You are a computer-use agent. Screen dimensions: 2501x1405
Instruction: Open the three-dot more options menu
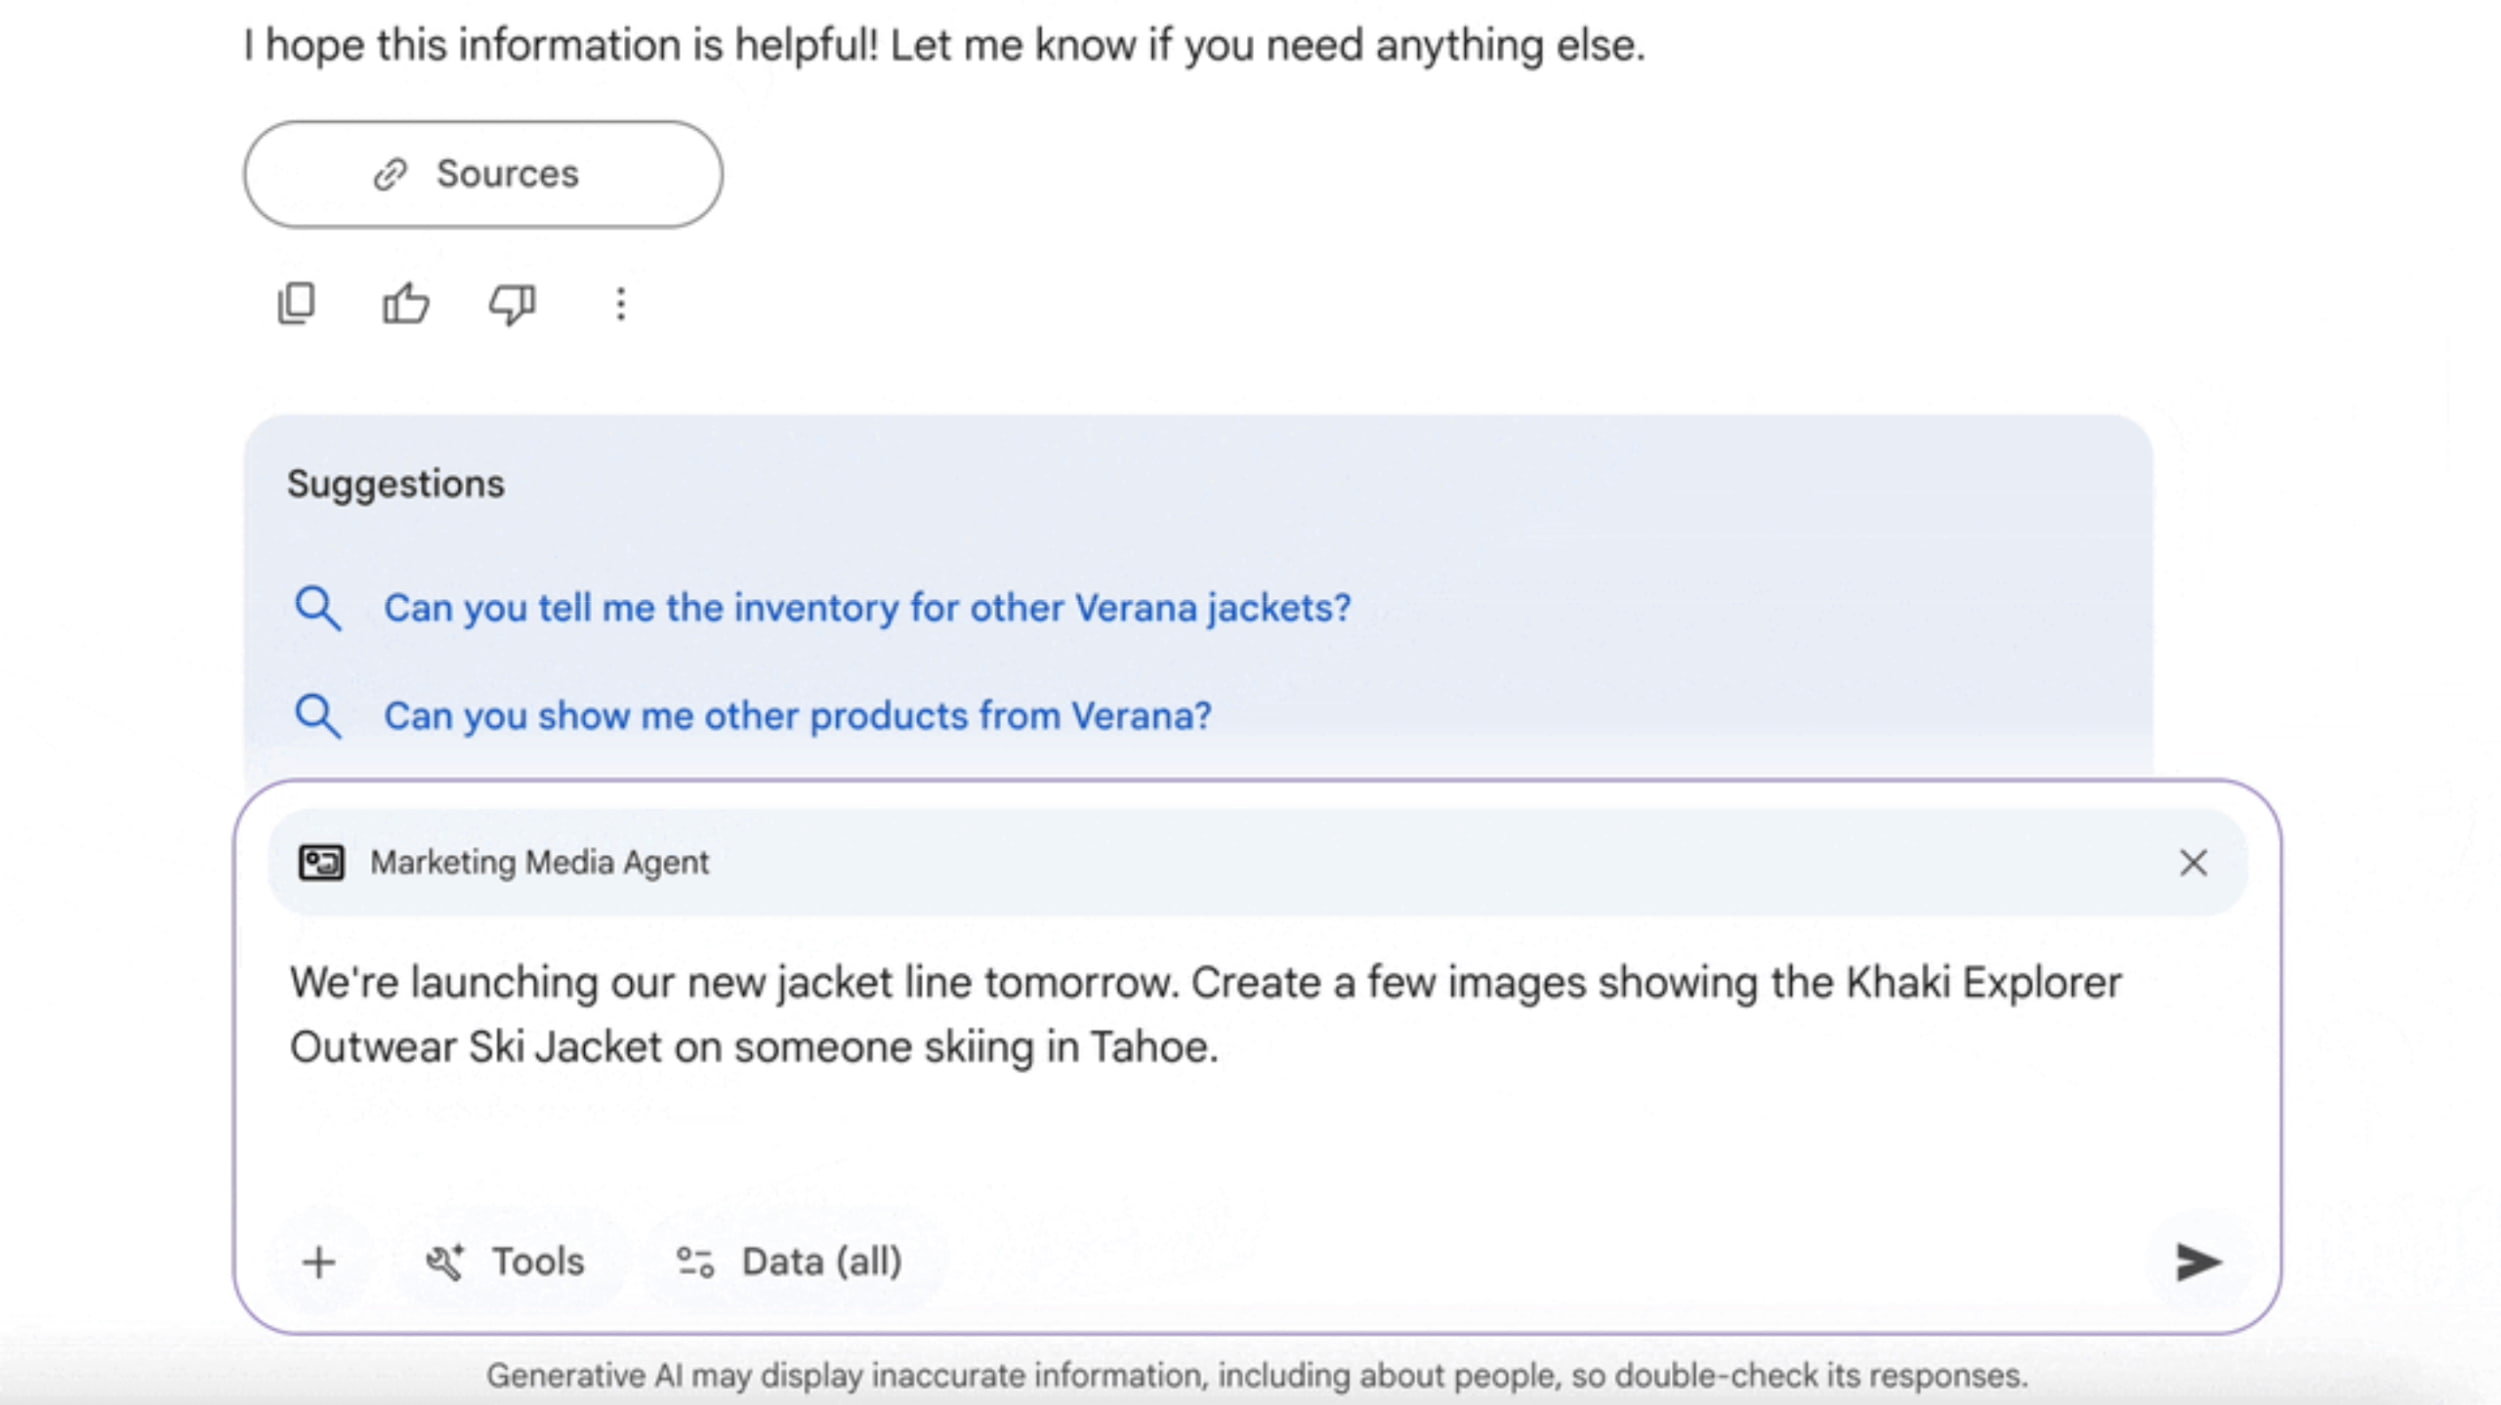[x=621, y=304]
